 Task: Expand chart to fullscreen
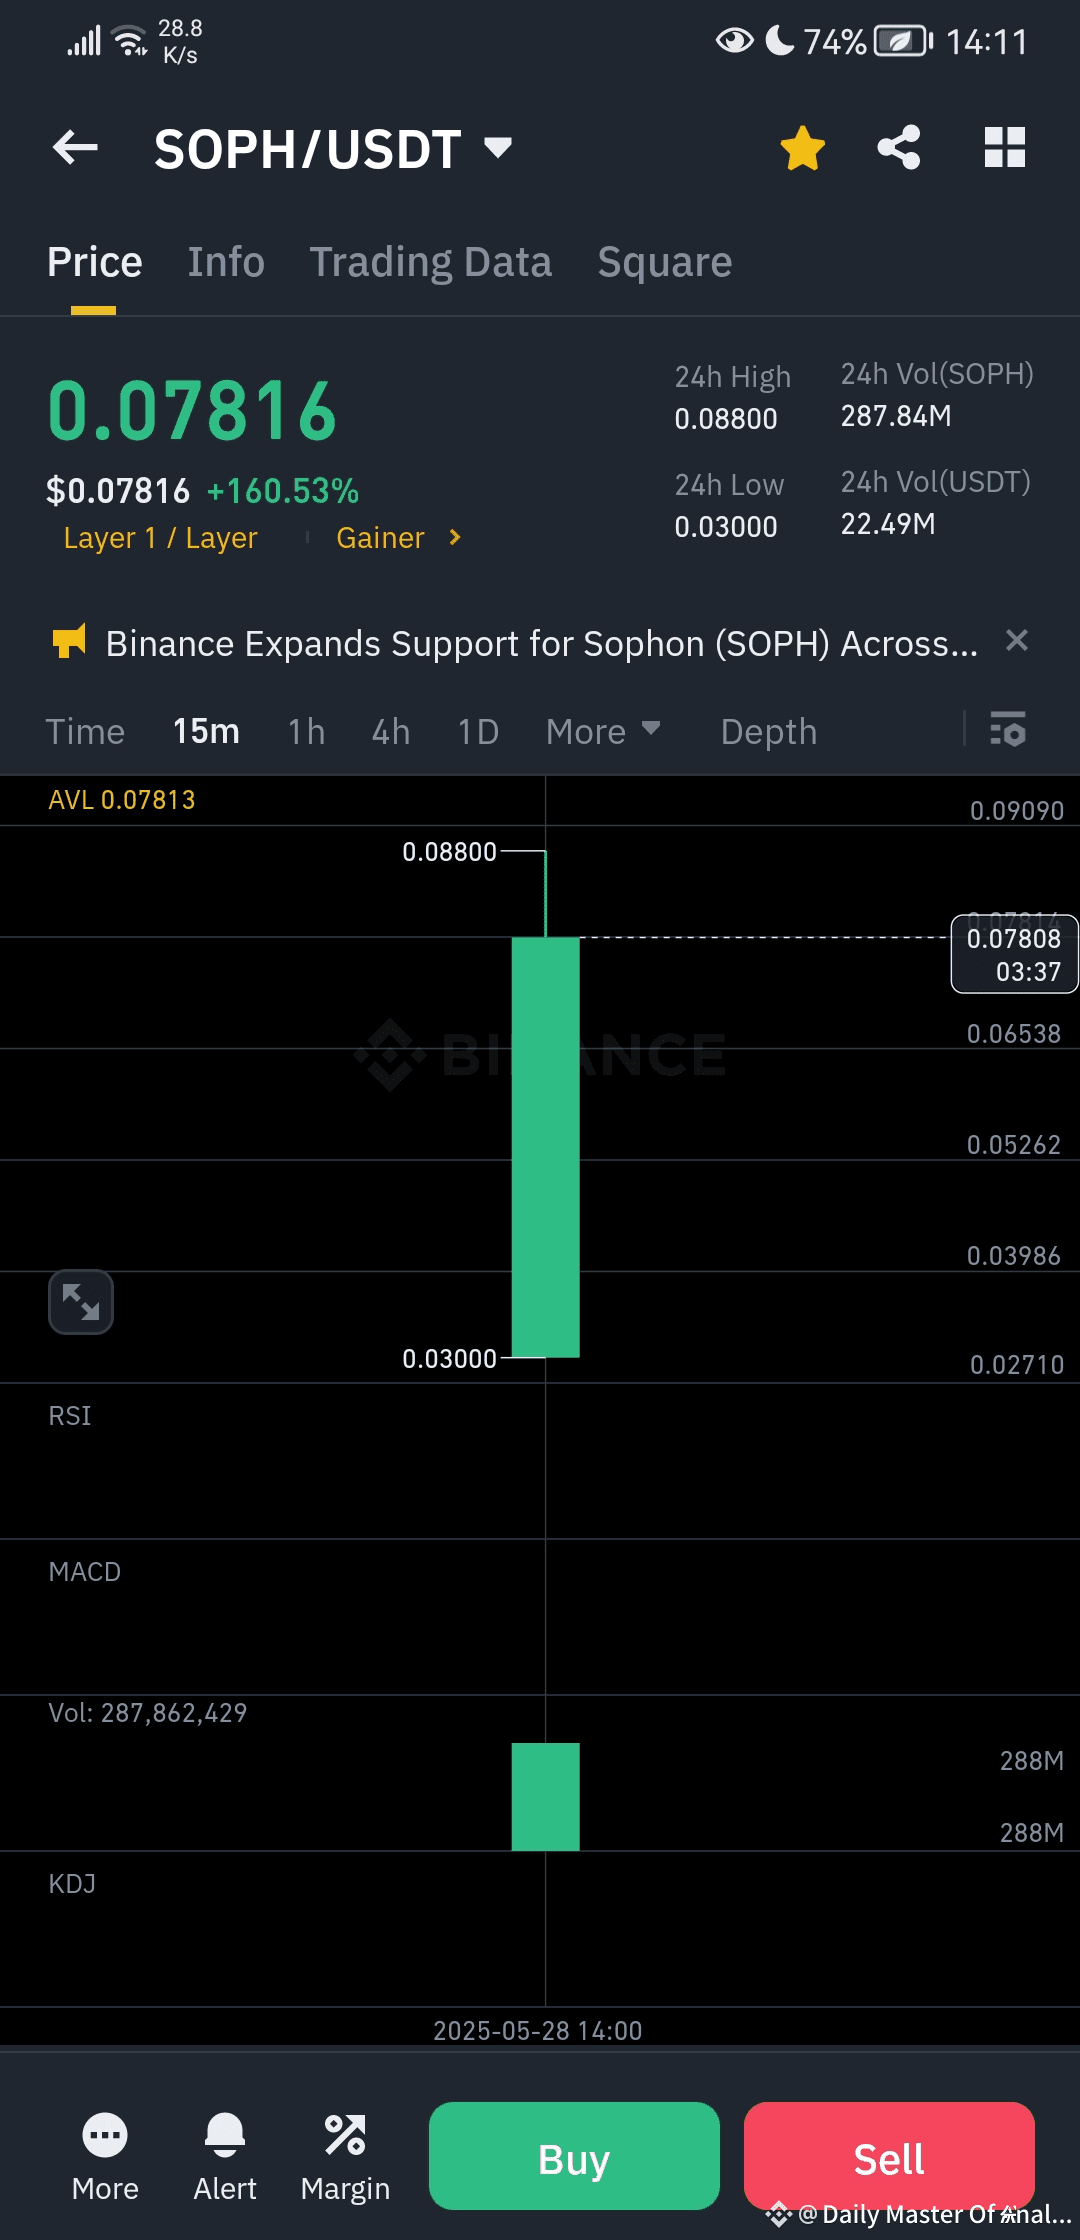tap(81, 1302)
